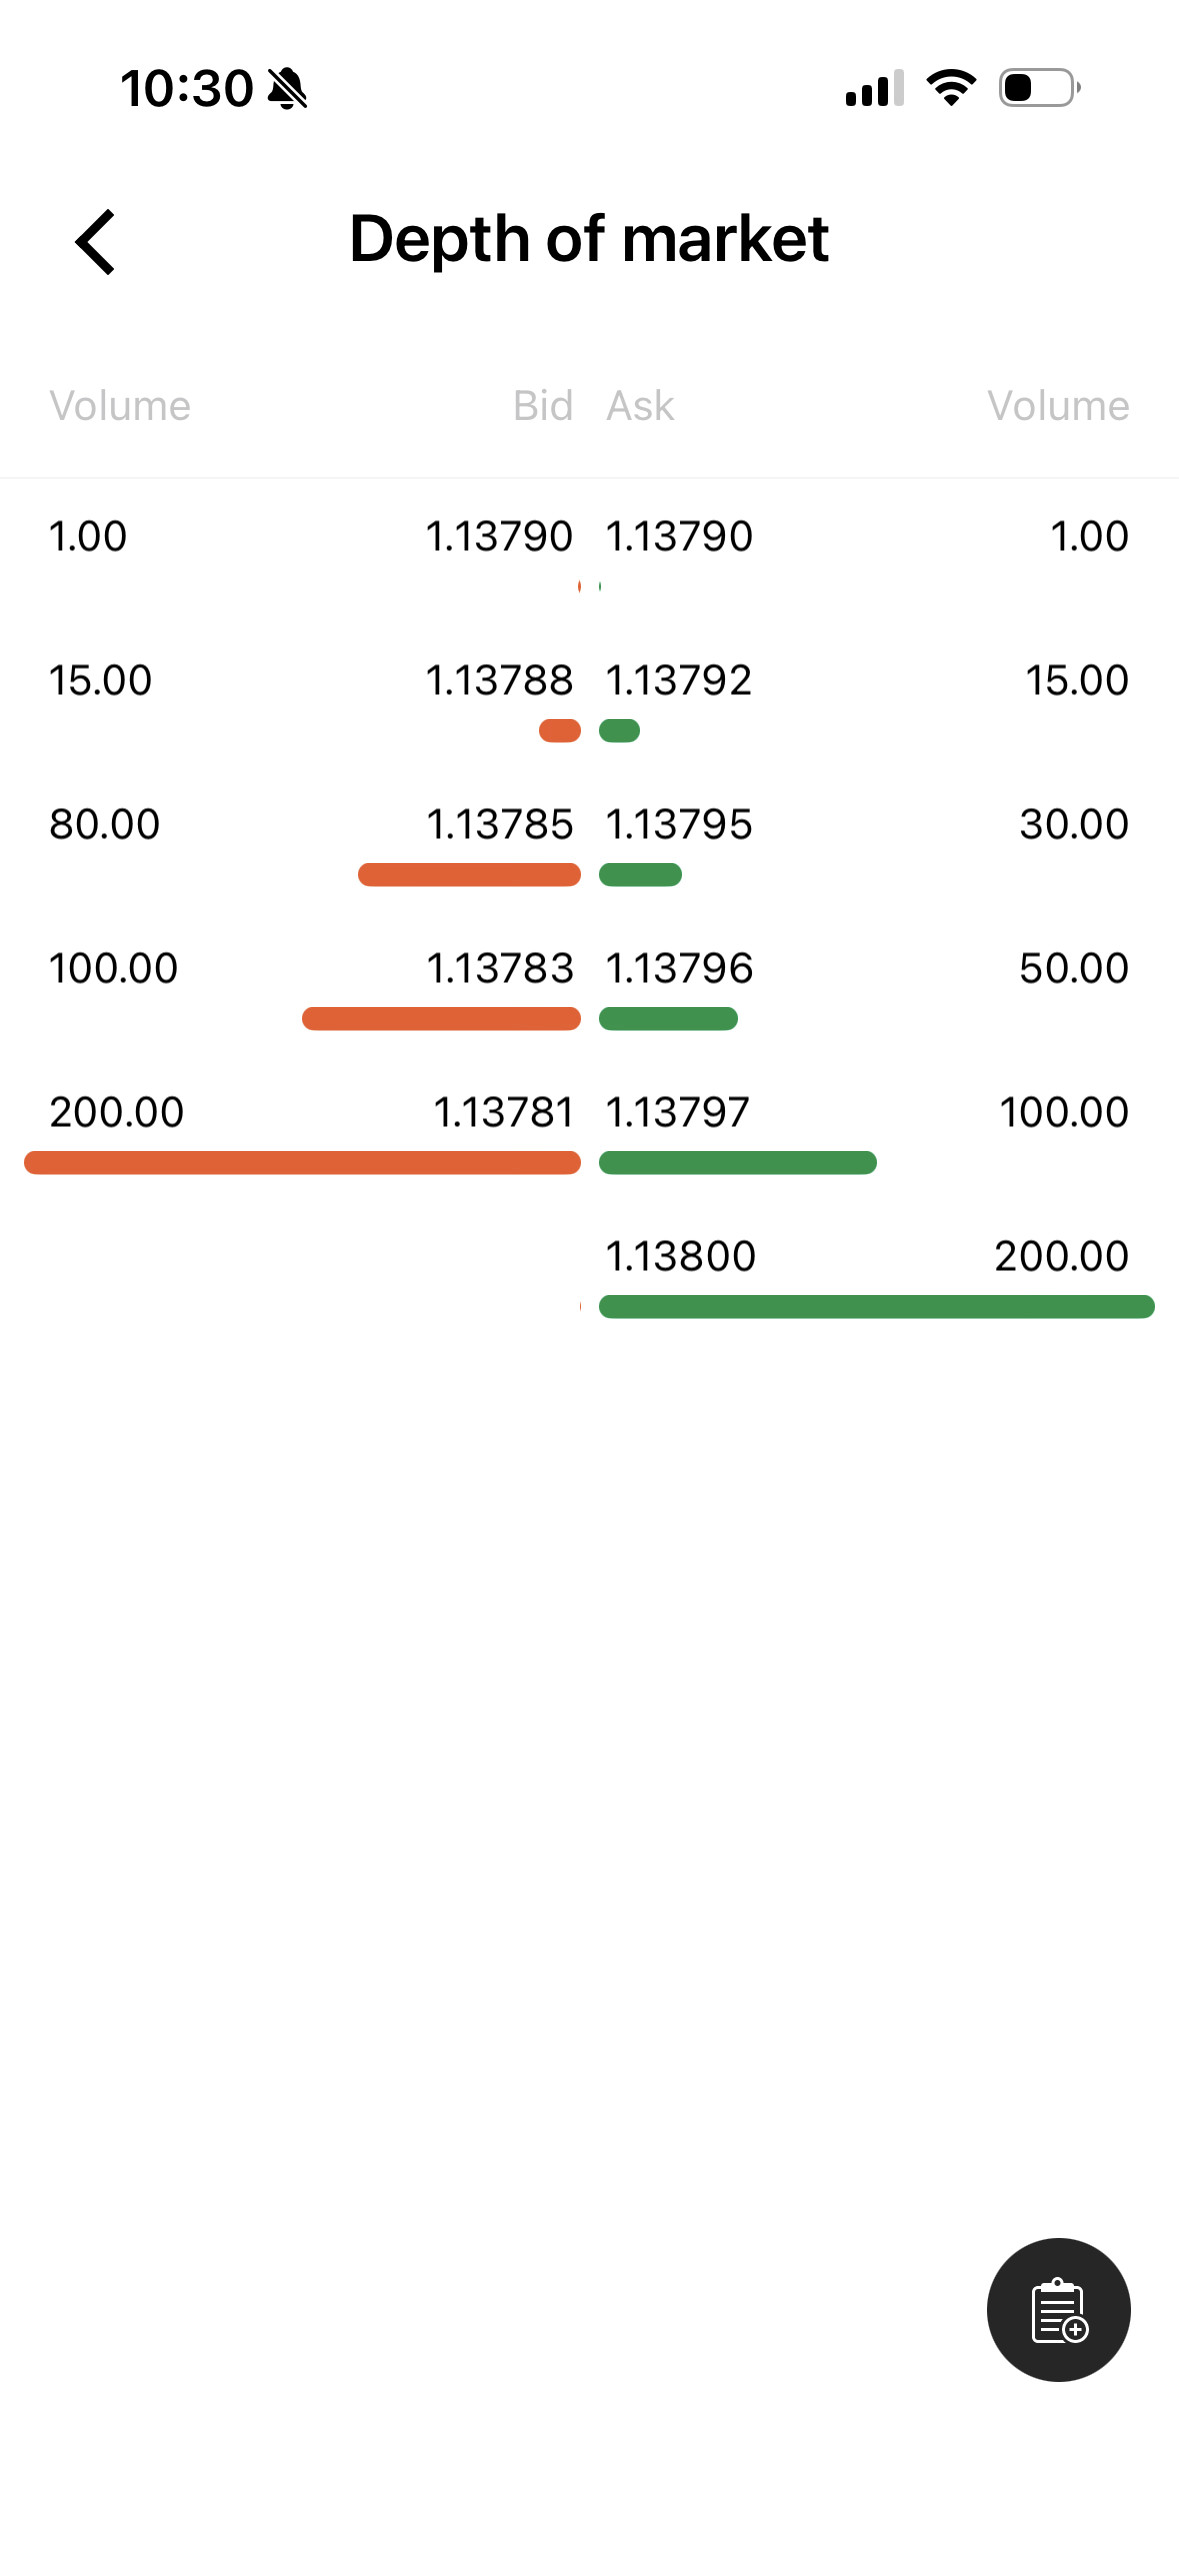Viewport: 1179px width, 2556px height.
Task: Select top bid price 1.13790
Action: click(499, 536)
